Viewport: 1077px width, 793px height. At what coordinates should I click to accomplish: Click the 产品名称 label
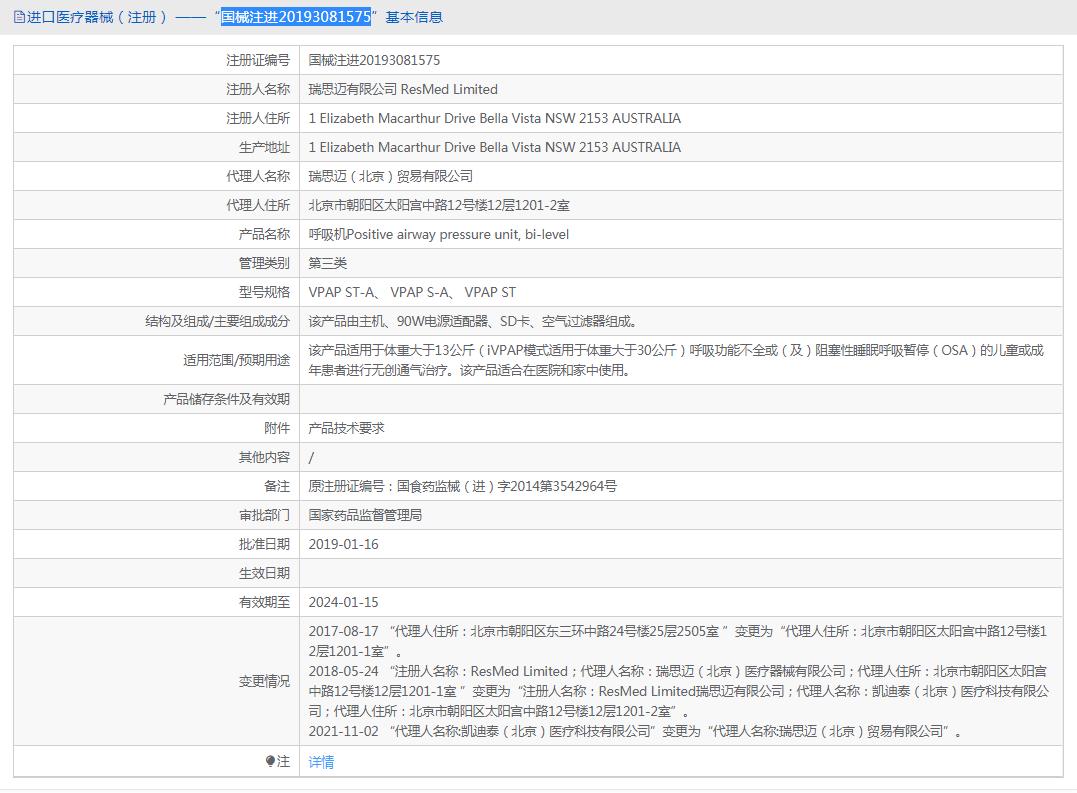[264, 234]
